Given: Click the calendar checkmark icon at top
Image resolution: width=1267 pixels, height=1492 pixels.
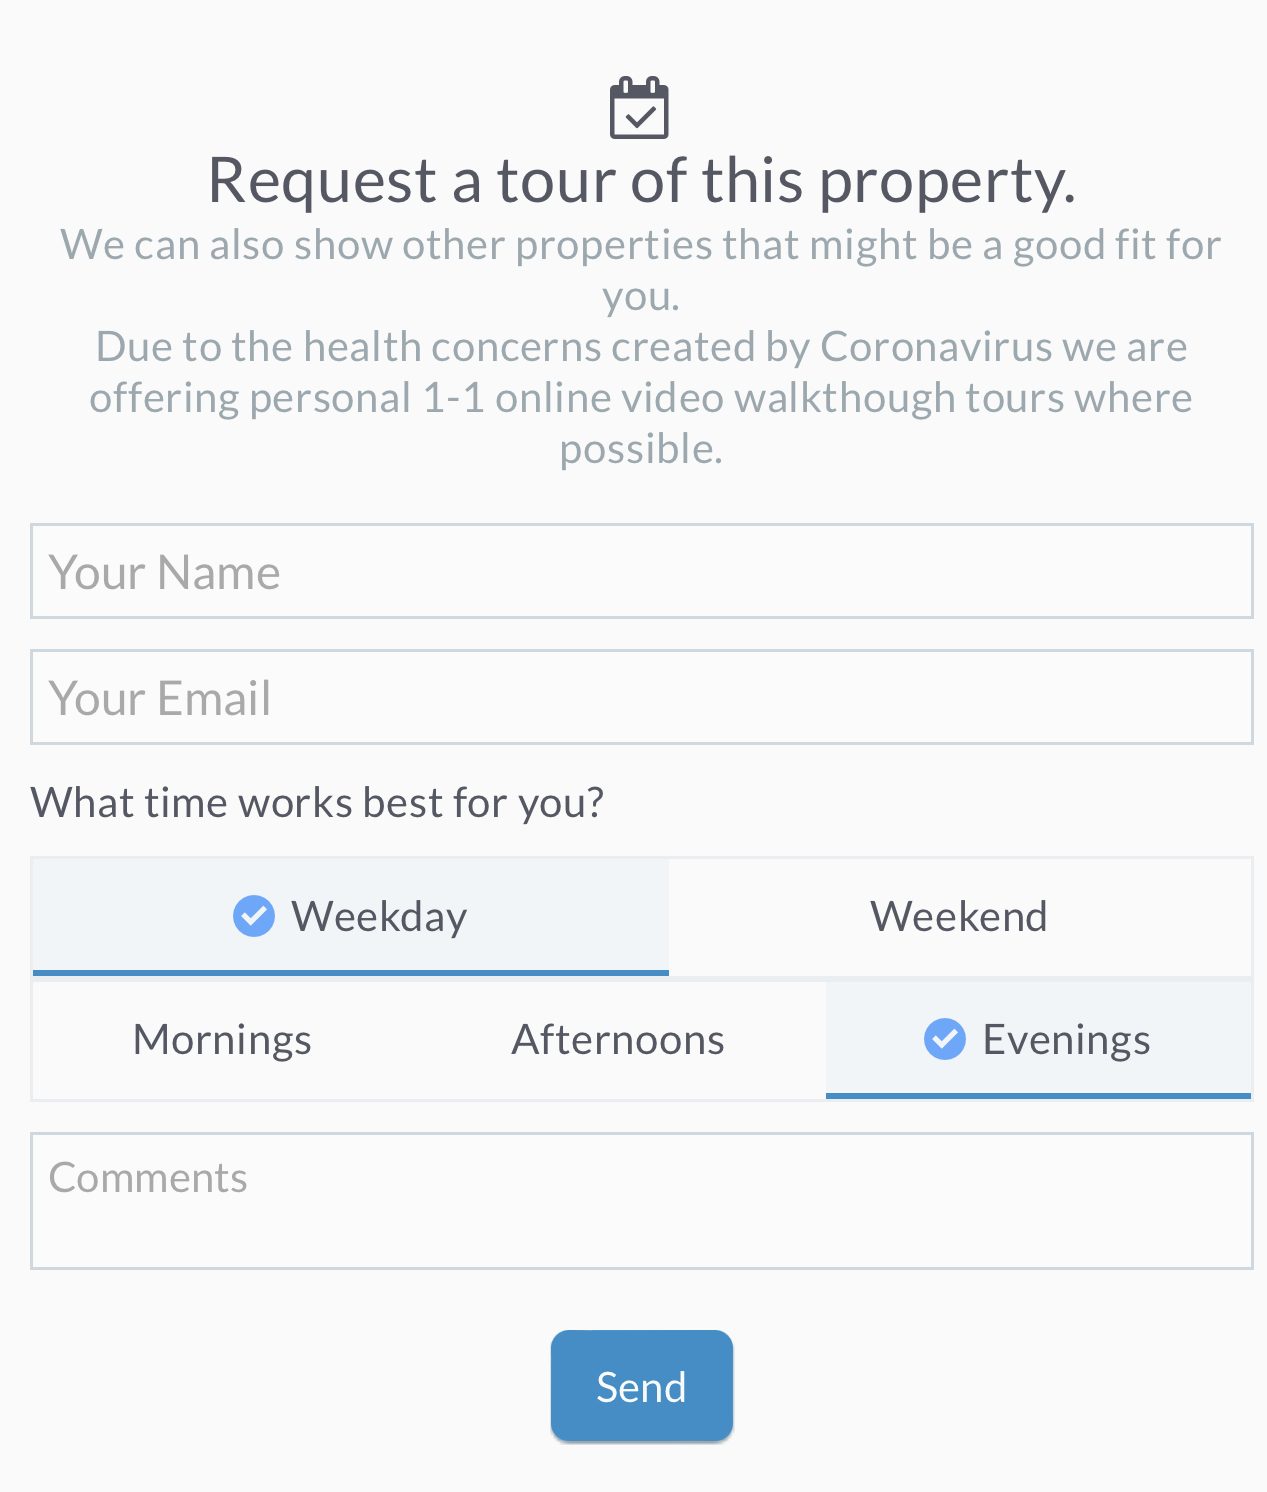Looking at the screenshot, I should (x=639, y=108).
